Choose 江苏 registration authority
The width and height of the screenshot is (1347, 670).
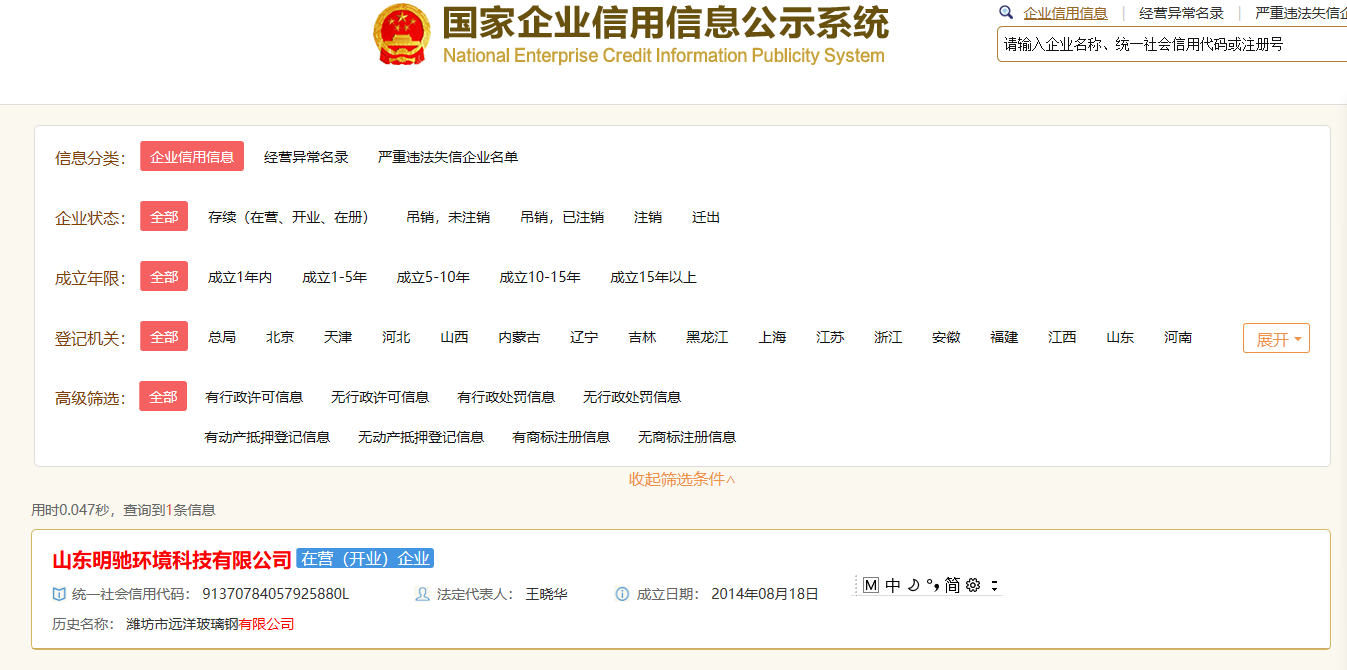(x=830, y=337)
